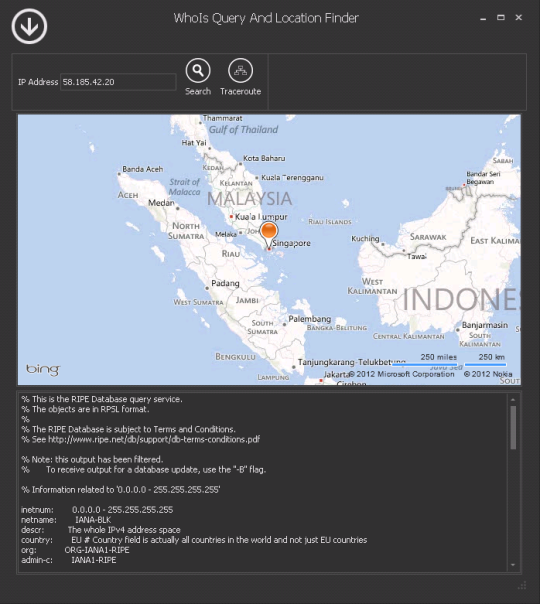Click 'Hat Yai' label on map
This screenshot has width=540, height=604.
pyautogui.click(x=194, y=143)
